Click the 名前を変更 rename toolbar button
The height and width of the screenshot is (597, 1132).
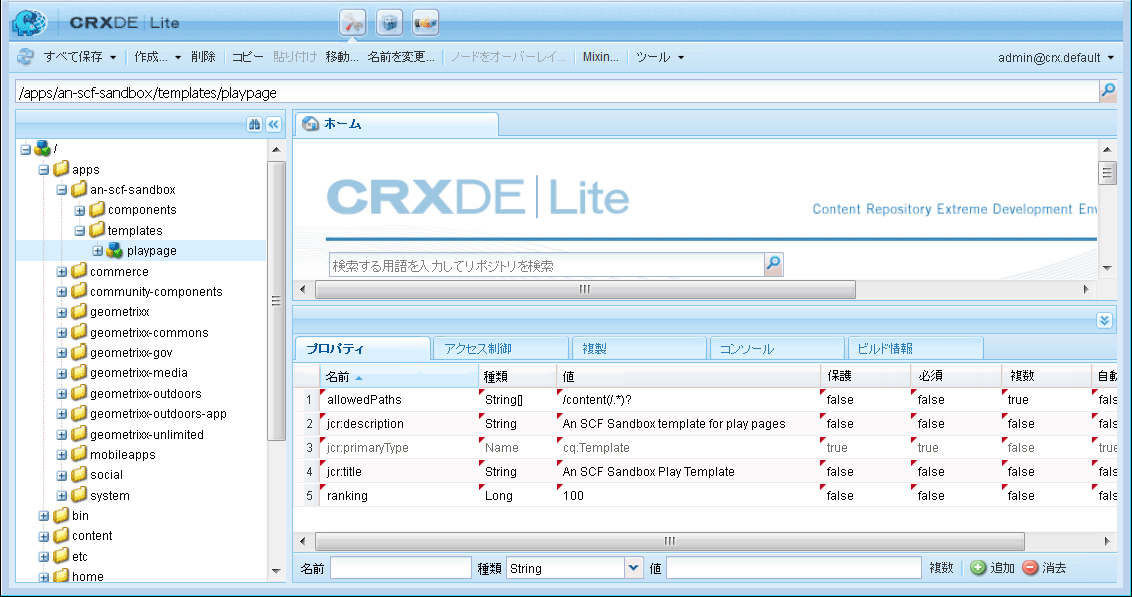coord(401,56)
